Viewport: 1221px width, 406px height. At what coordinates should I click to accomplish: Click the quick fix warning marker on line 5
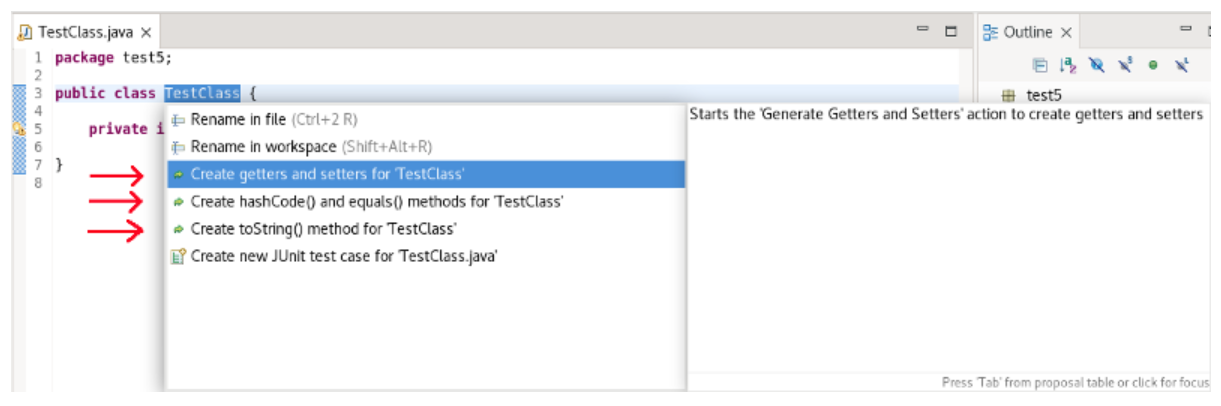17,129
